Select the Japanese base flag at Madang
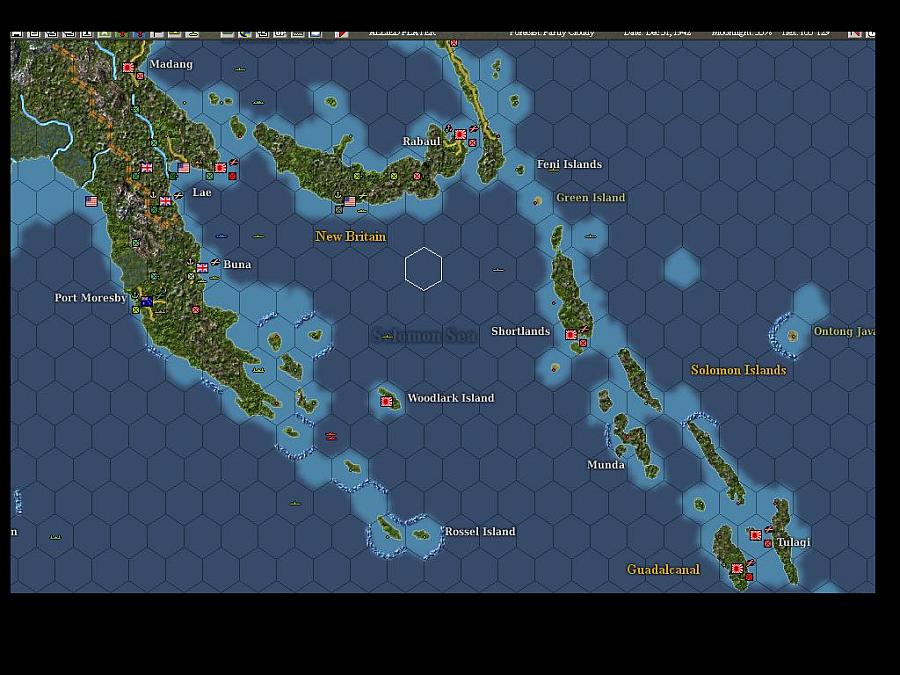The height and width of the screenshot is (675, 900). (x=128, y=68)
